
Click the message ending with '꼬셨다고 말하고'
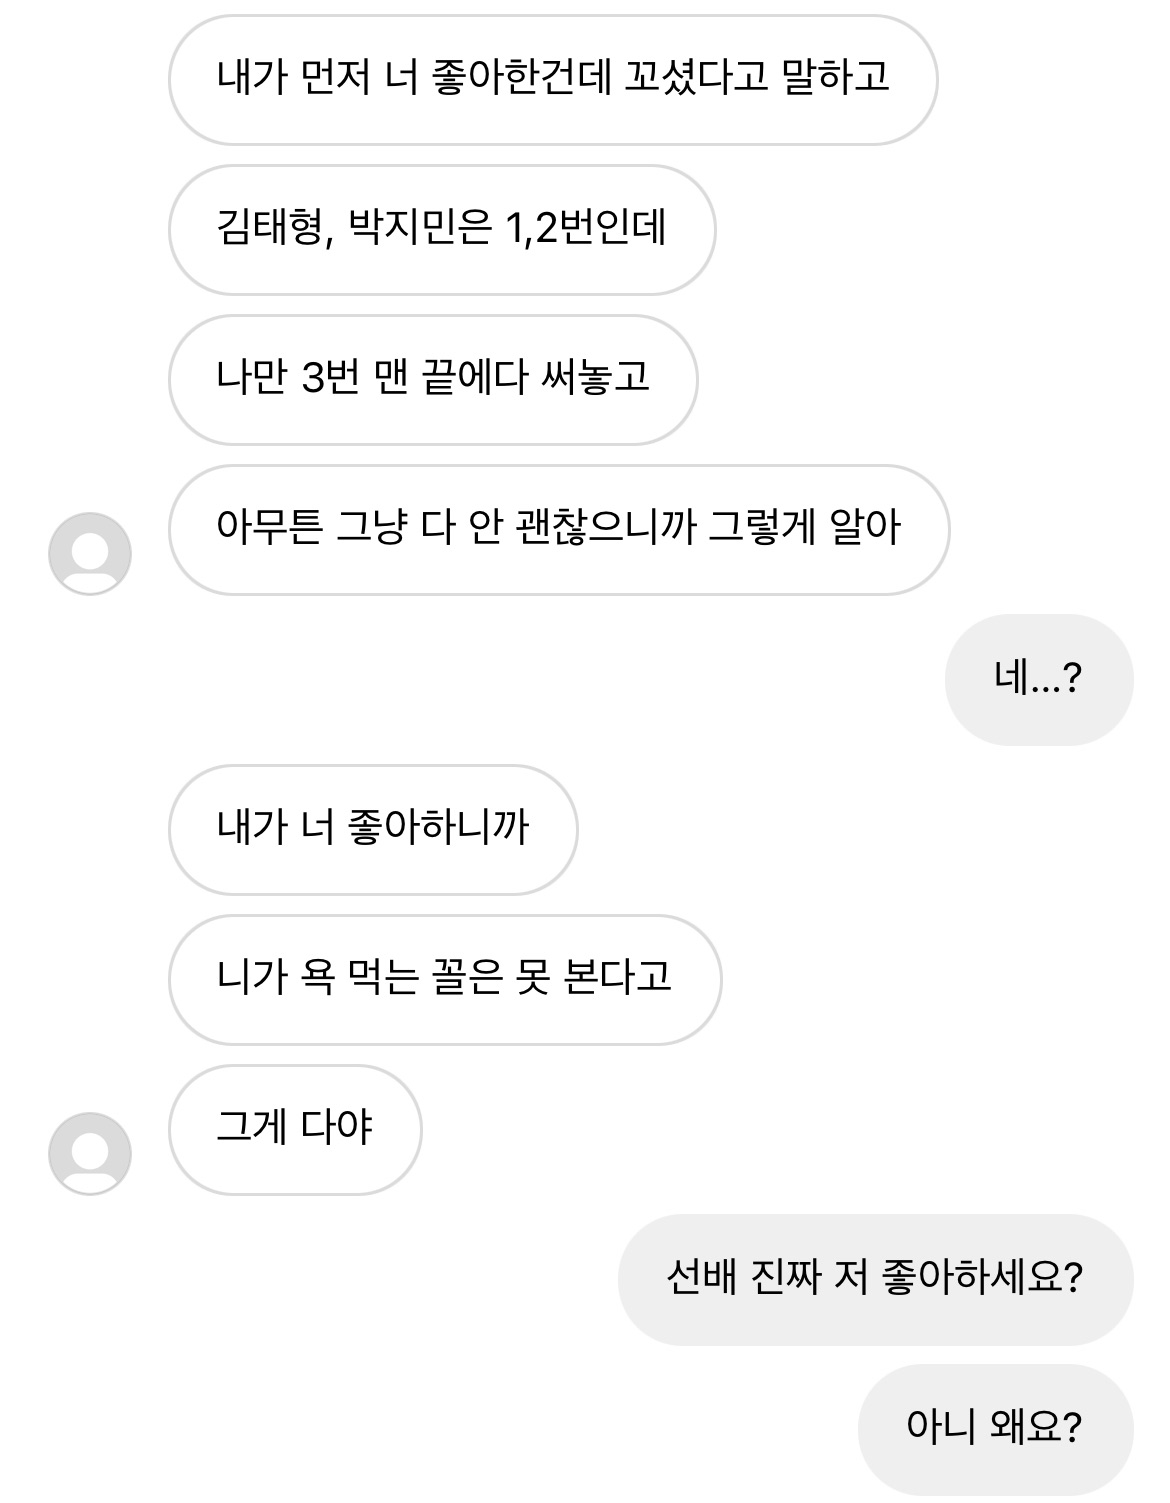(x=552, y=80)
